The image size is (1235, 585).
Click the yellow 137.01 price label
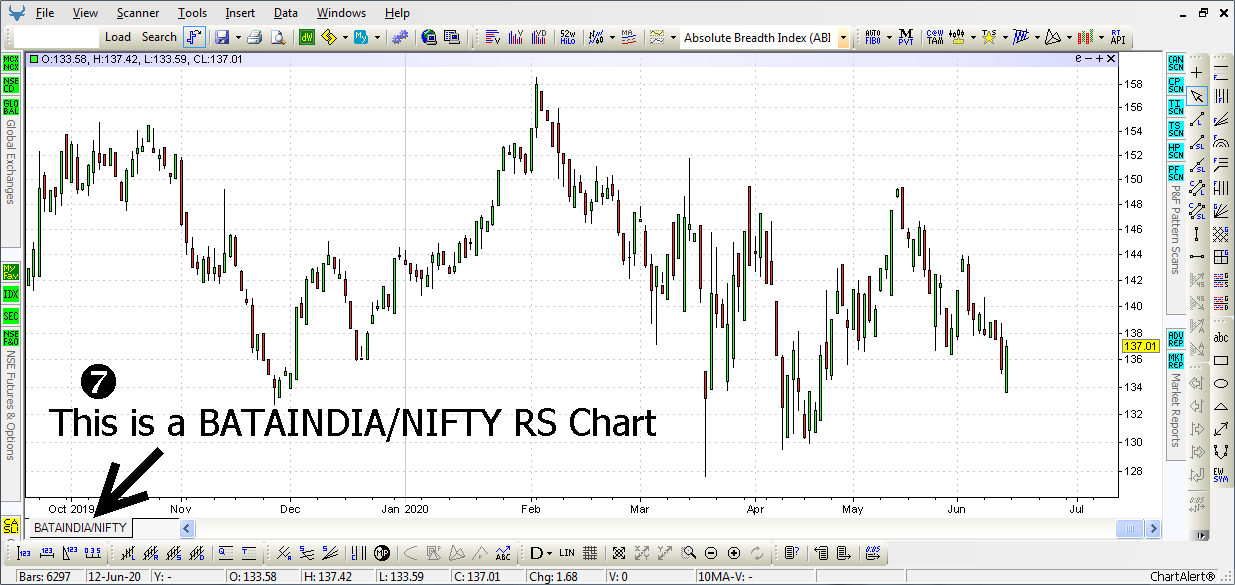point(1139,346)
